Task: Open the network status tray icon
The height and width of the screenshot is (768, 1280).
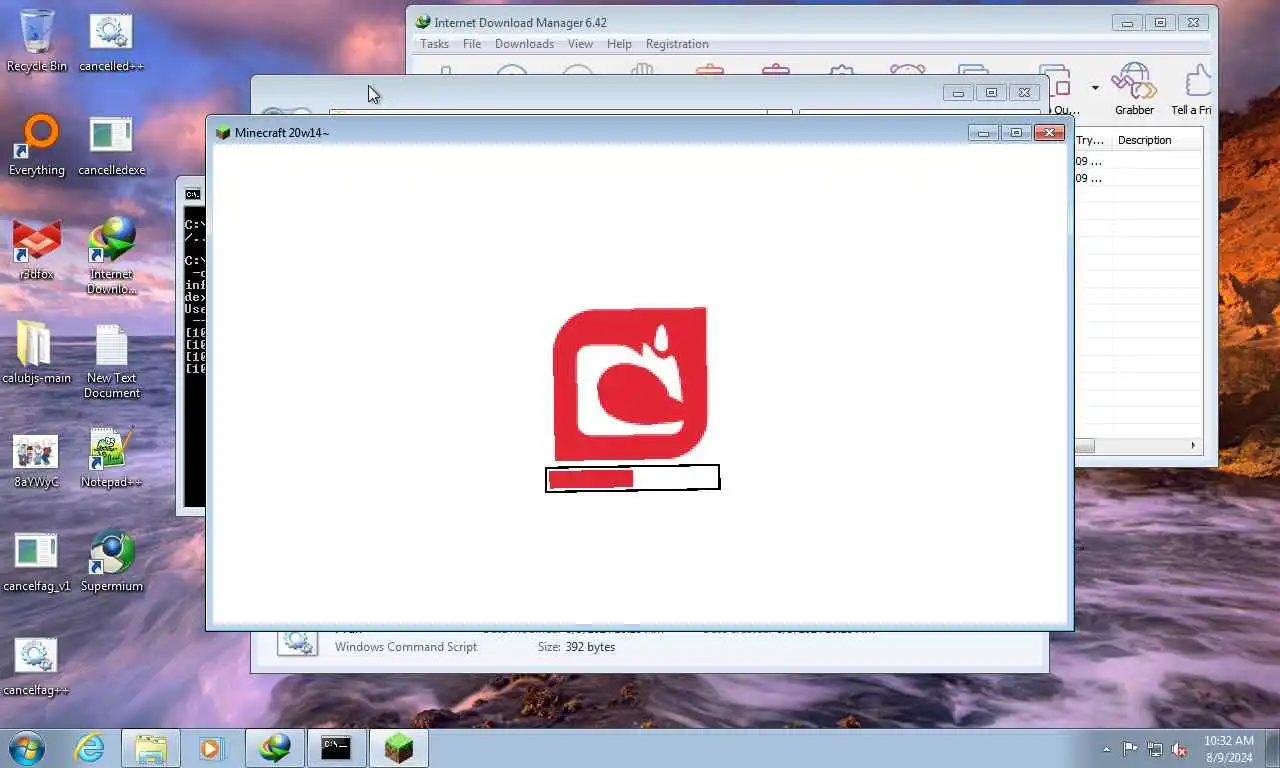Action: tap(1155, 749)
